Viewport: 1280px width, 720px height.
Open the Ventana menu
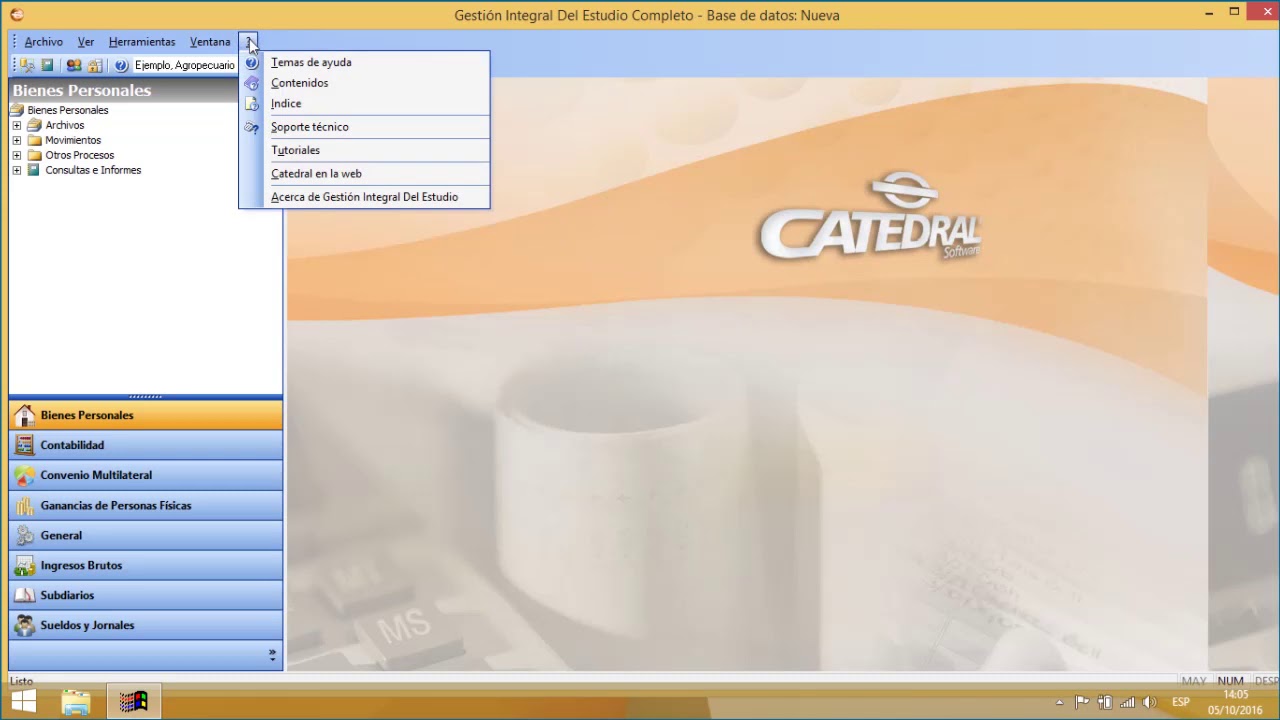(210, 42)
